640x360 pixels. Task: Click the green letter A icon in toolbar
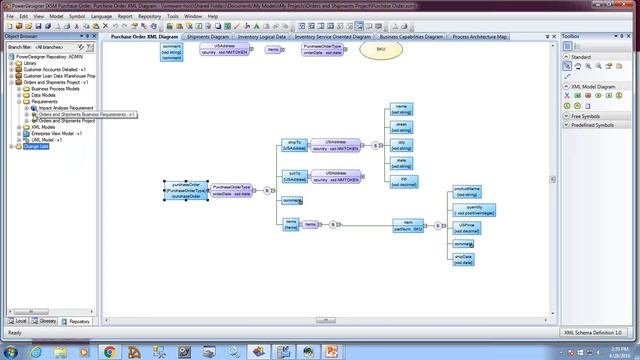coord(256,26)
